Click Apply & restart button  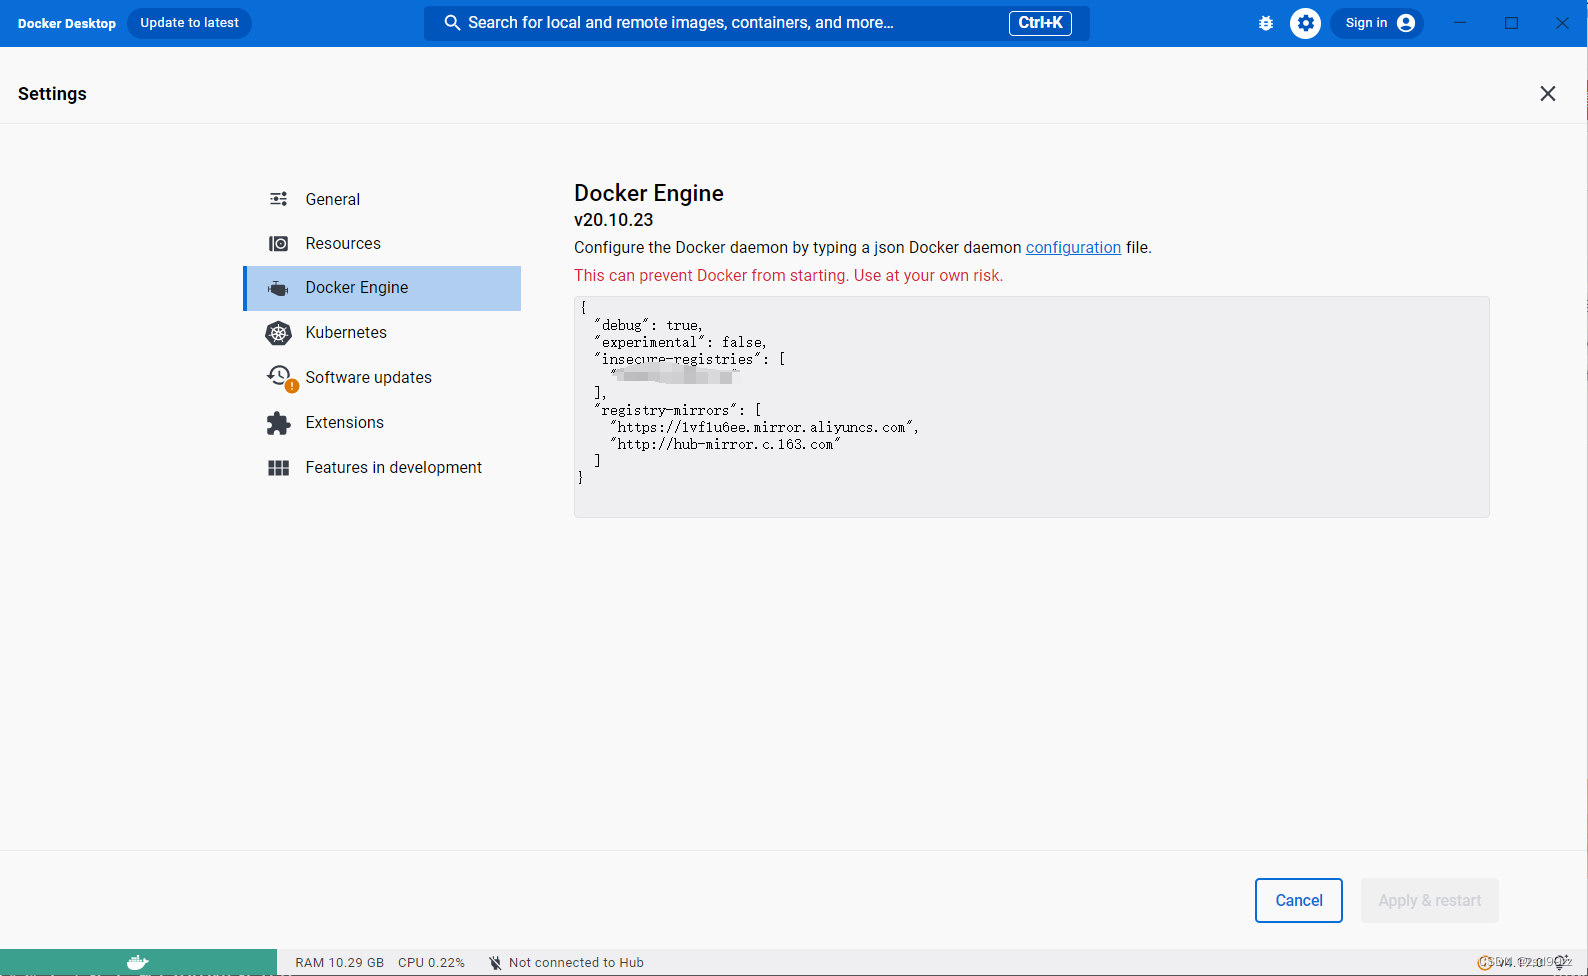click(1430, 901)
